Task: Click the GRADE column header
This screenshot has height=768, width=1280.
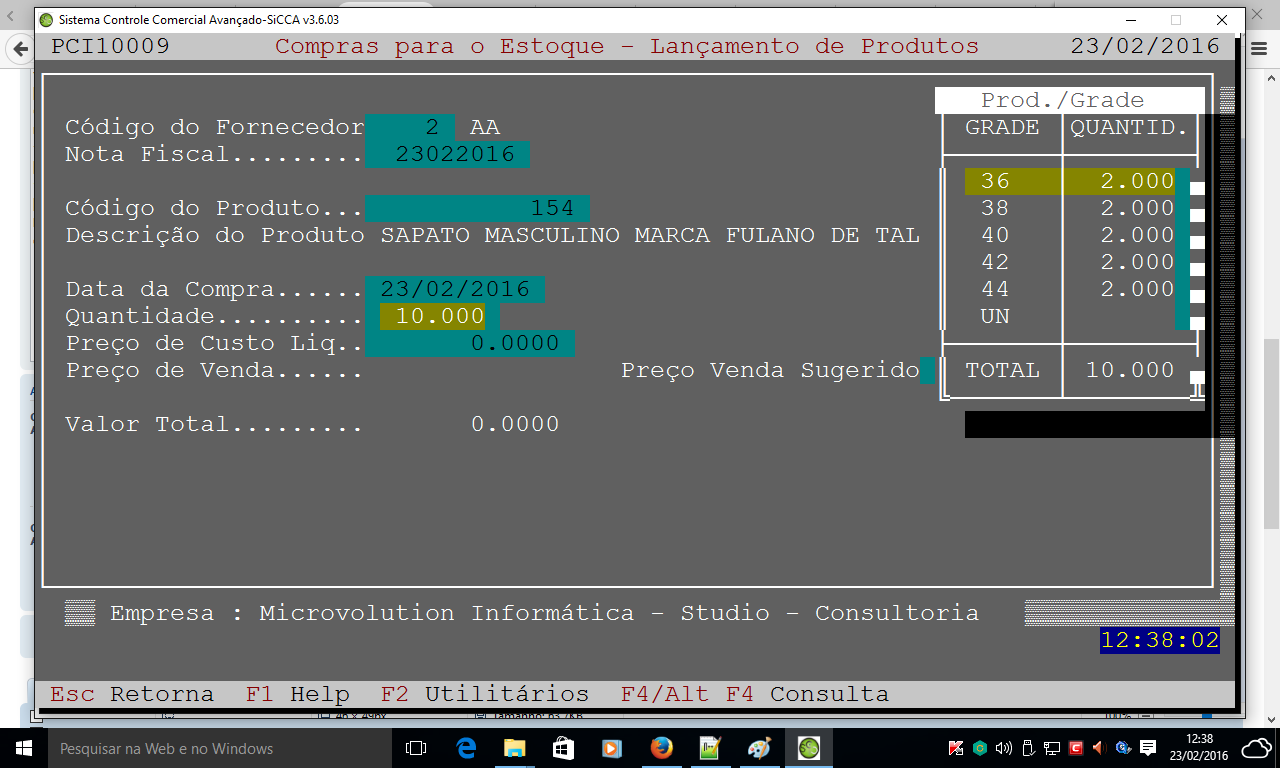Action: [1002, 127]
